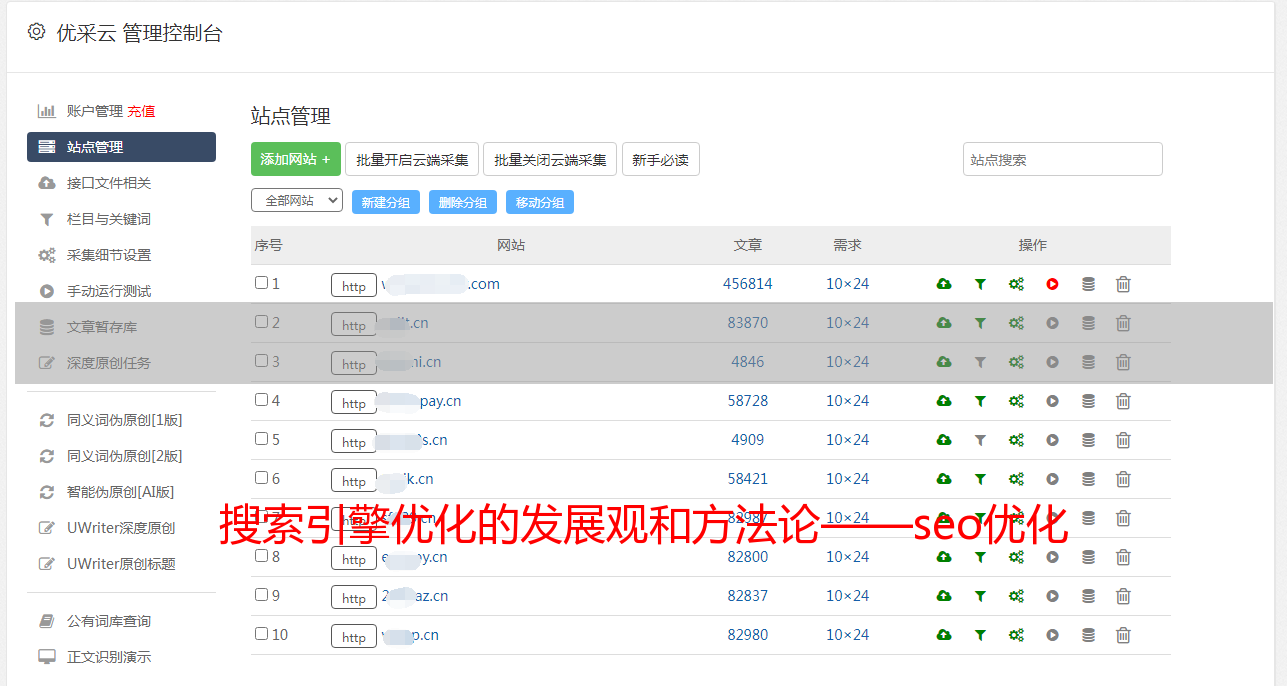
Task: Open 栏目与关键词 in the sidebar
Action: click(109, 219)
